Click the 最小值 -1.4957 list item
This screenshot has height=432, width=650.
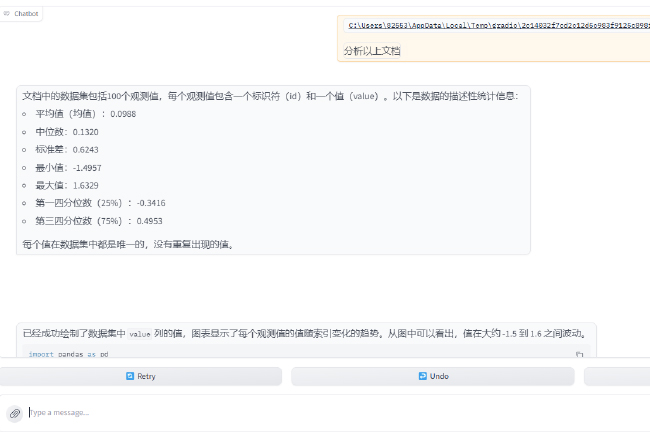(x=68, y=168)
